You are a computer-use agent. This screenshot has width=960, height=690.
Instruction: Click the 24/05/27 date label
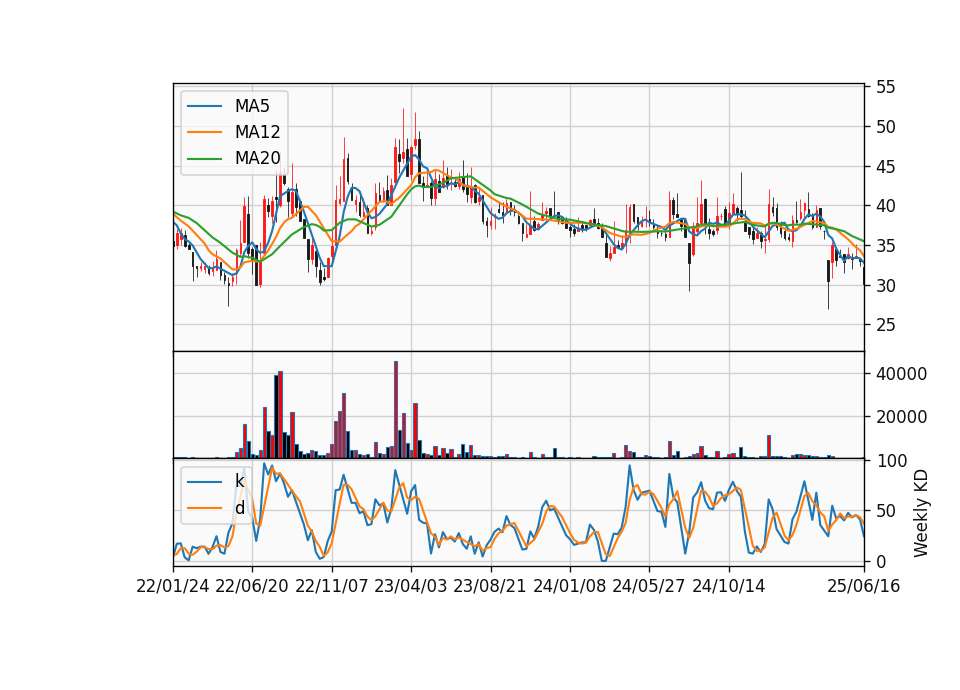pos(649,587)
